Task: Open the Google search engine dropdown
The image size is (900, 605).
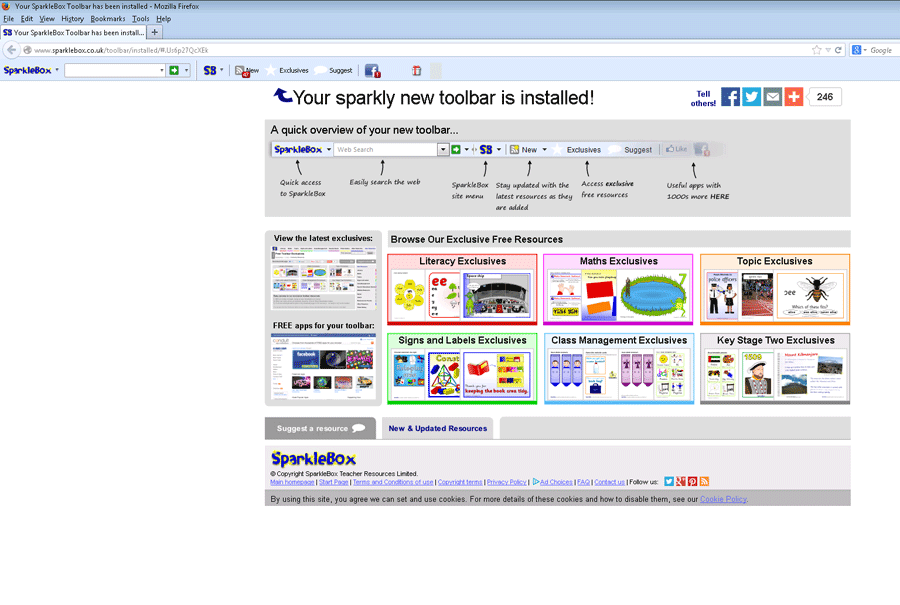Action: 861,50
